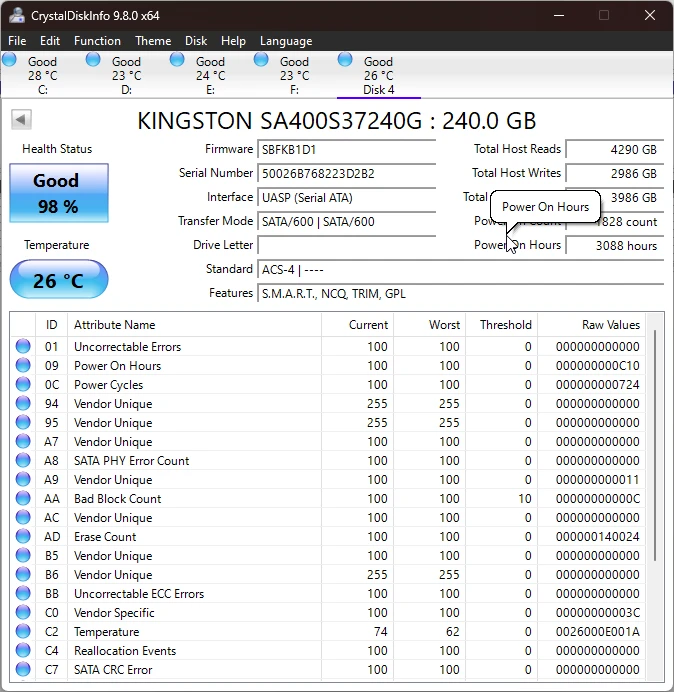Click status orb of attribute A7 row
This screenshot has height=692, width=674.
point(23,441)
